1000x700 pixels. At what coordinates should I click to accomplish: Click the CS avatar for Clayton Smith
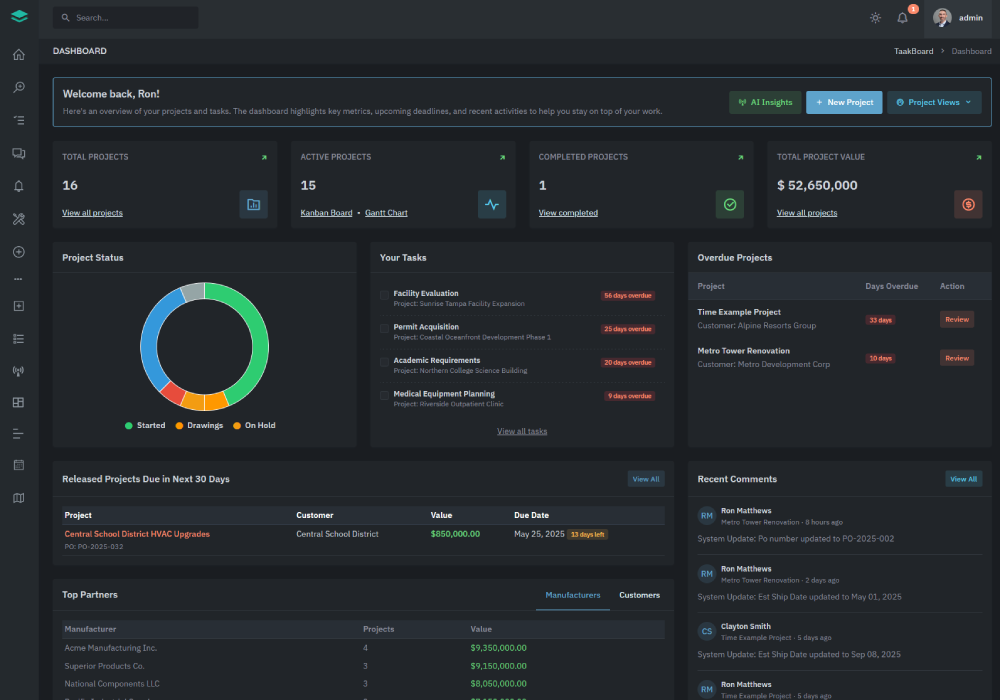point(707,632)
